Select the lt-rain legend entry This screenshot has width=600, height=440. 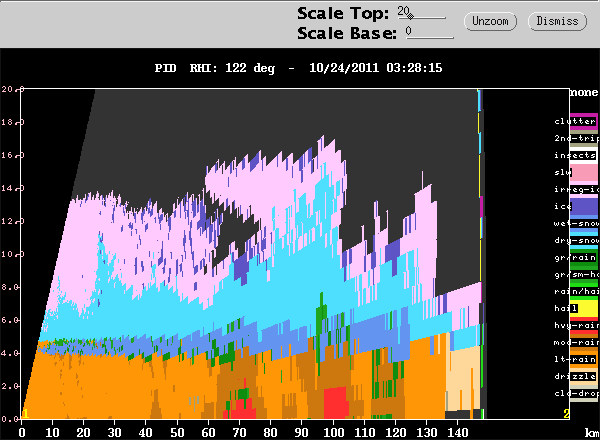(575, 359)
